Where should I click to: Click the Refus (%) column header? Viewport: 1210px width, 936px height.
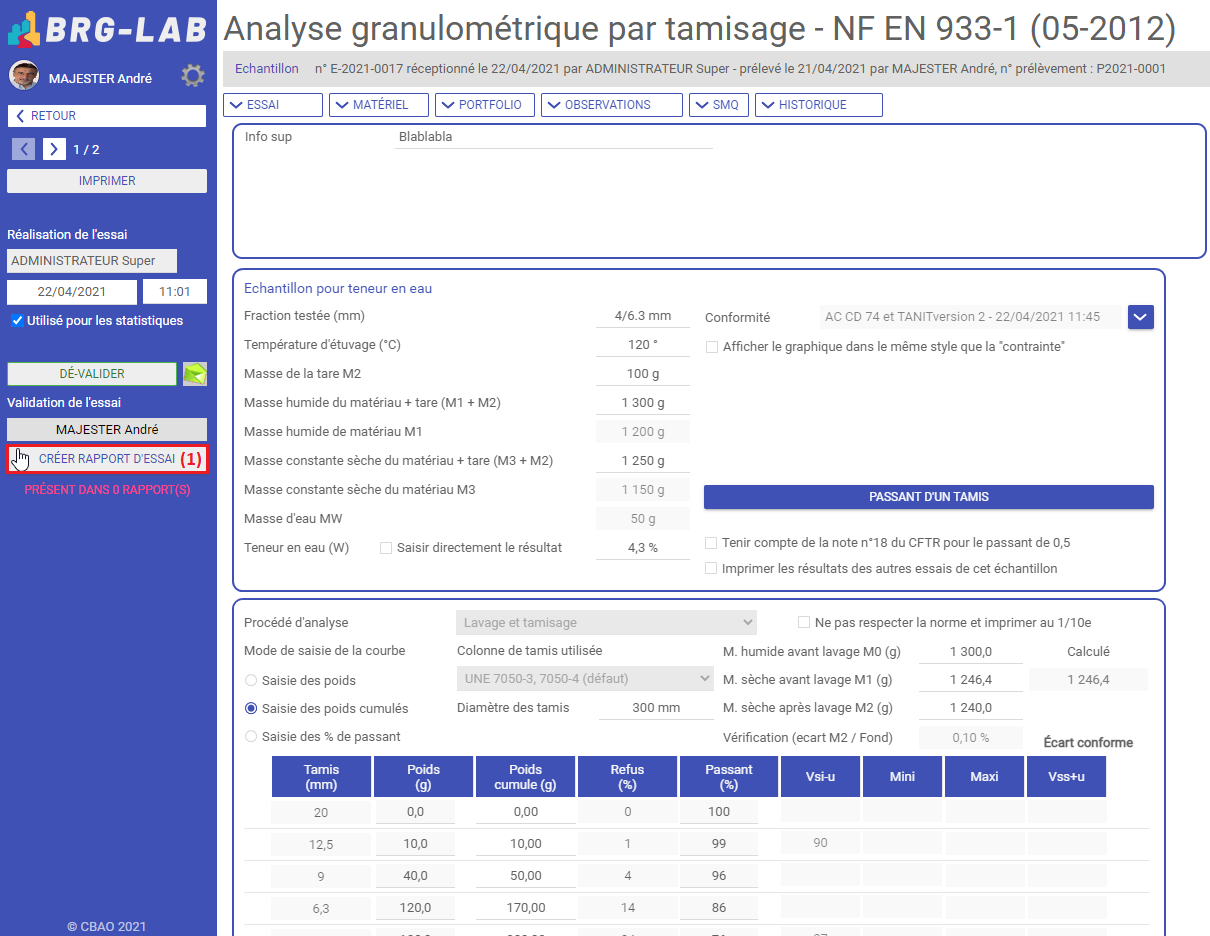[x=627, y=777]
